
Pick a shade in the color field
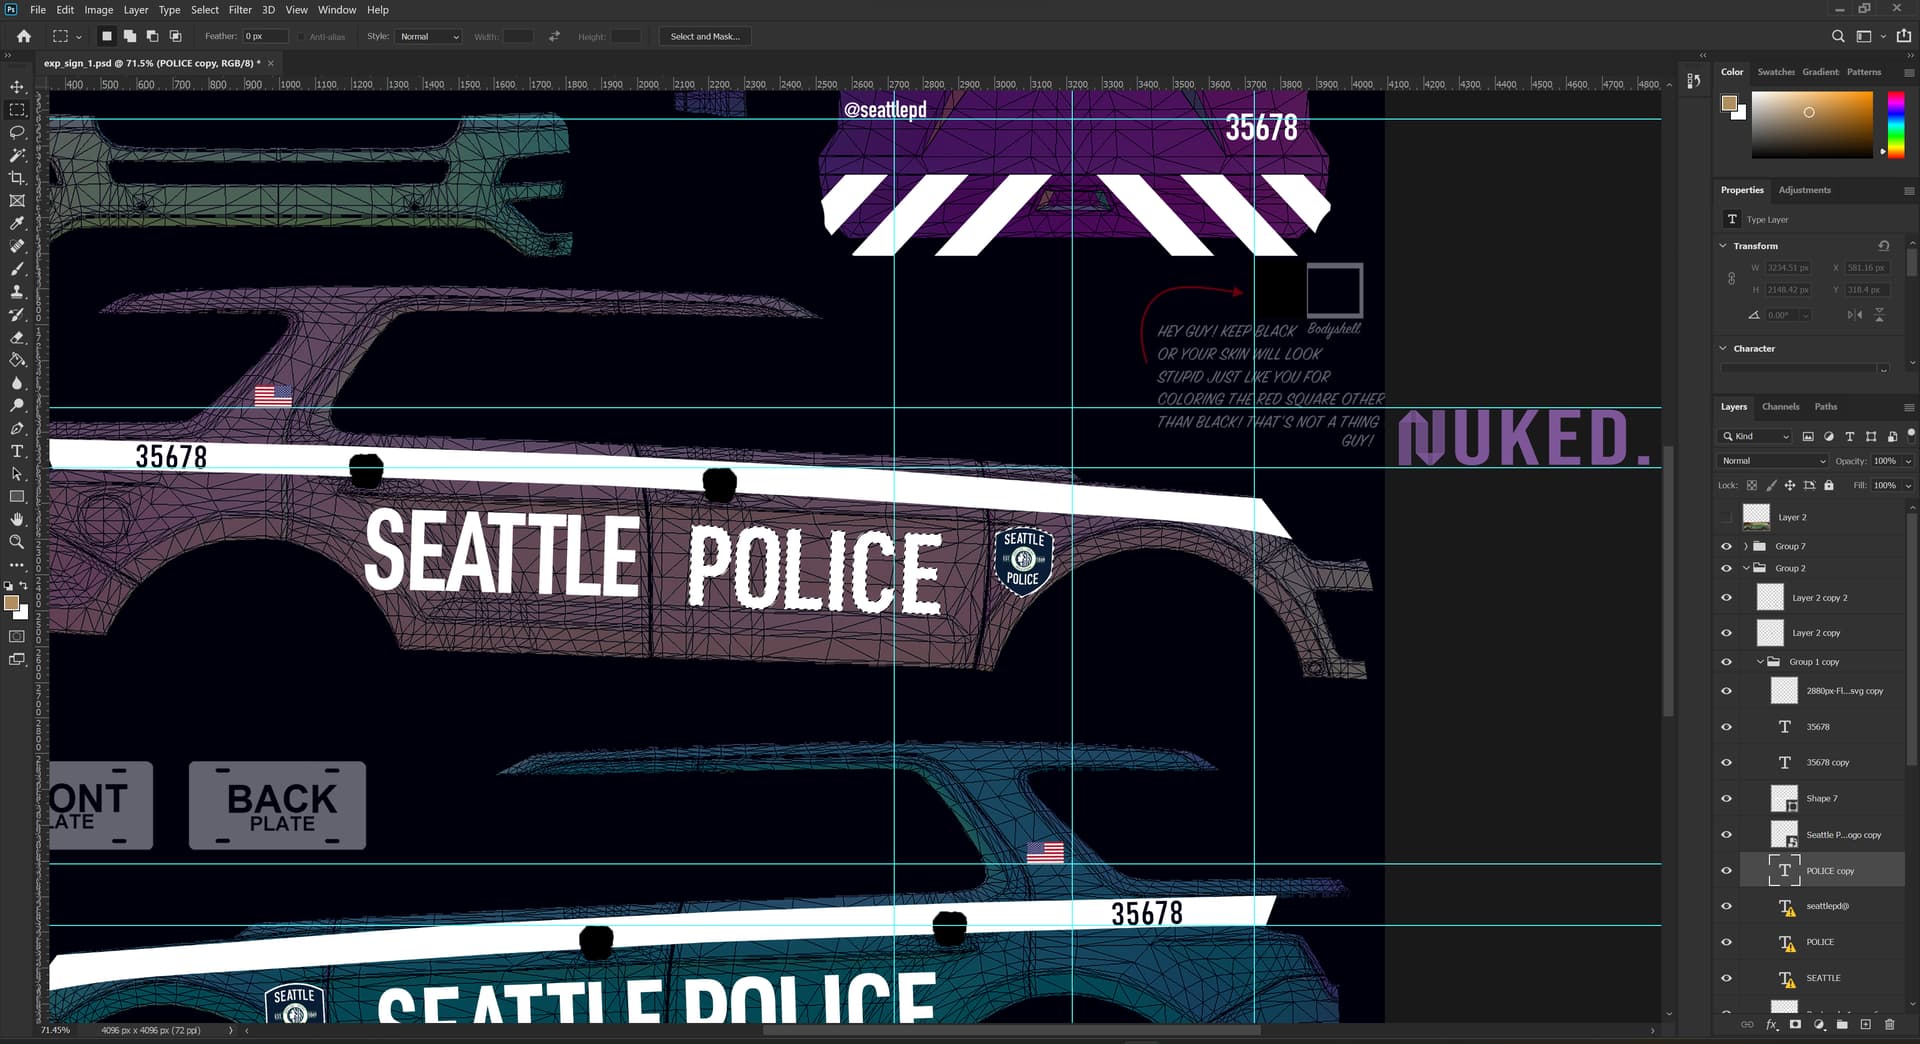click(x=1812, y=125)
